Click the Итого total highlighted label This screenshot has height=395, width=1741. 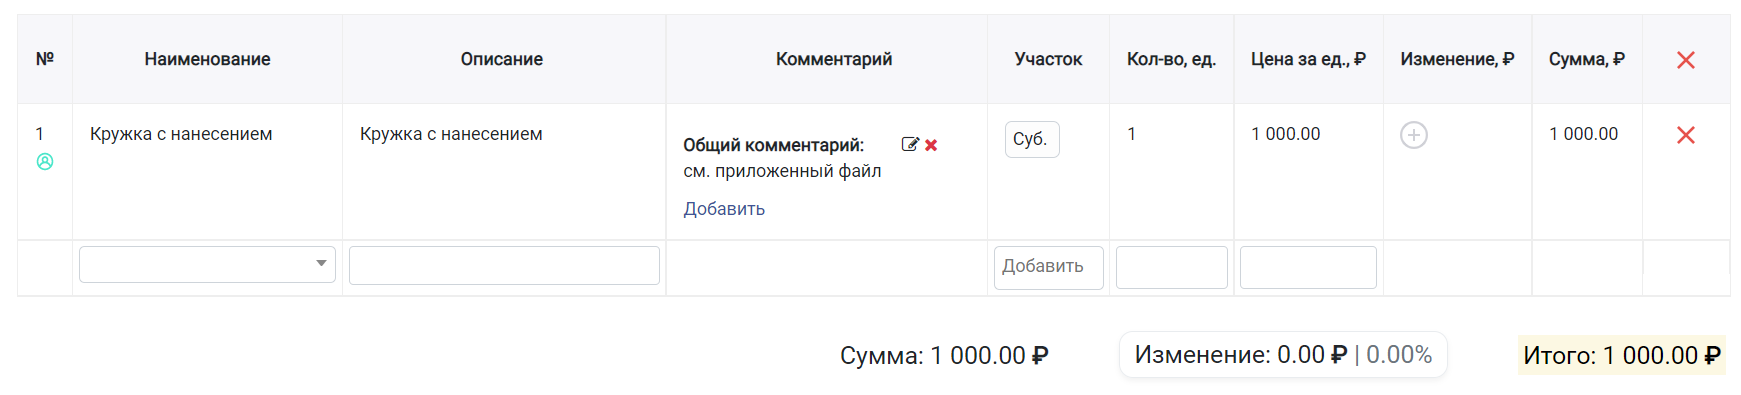pos(1622,355)
